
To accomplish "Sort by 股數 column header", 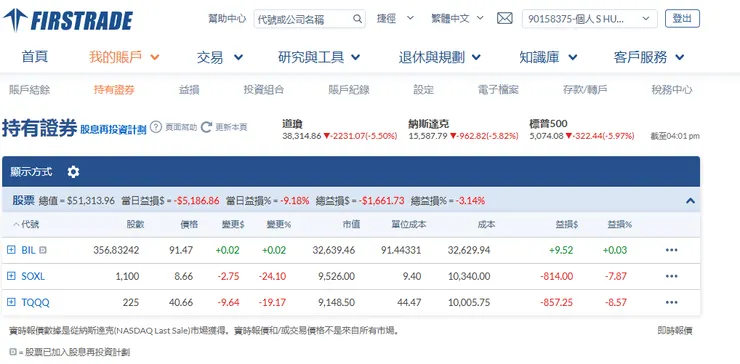I will [135, 224].
